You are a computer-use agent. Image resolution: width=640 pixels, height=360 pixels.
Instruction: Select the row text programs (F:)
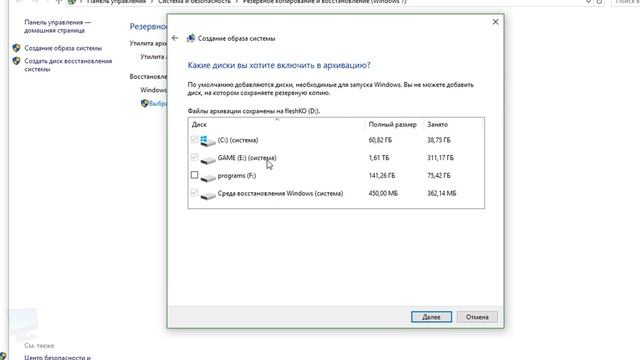tap(237, 176)
